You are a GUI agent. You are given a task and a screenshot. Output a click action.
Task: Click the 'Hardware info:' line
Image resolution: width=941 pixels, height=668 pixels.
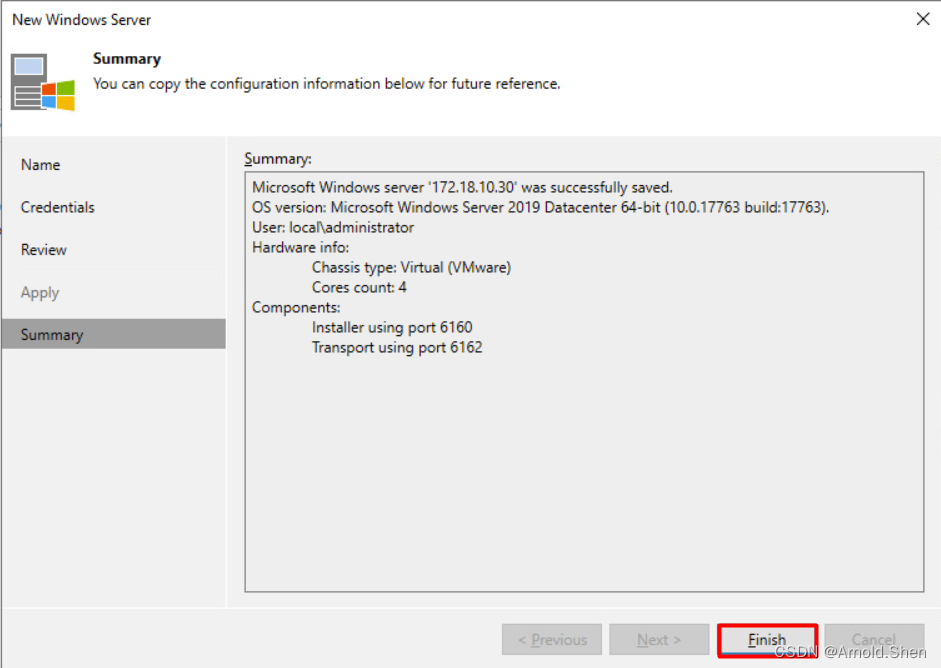point(300,247)
